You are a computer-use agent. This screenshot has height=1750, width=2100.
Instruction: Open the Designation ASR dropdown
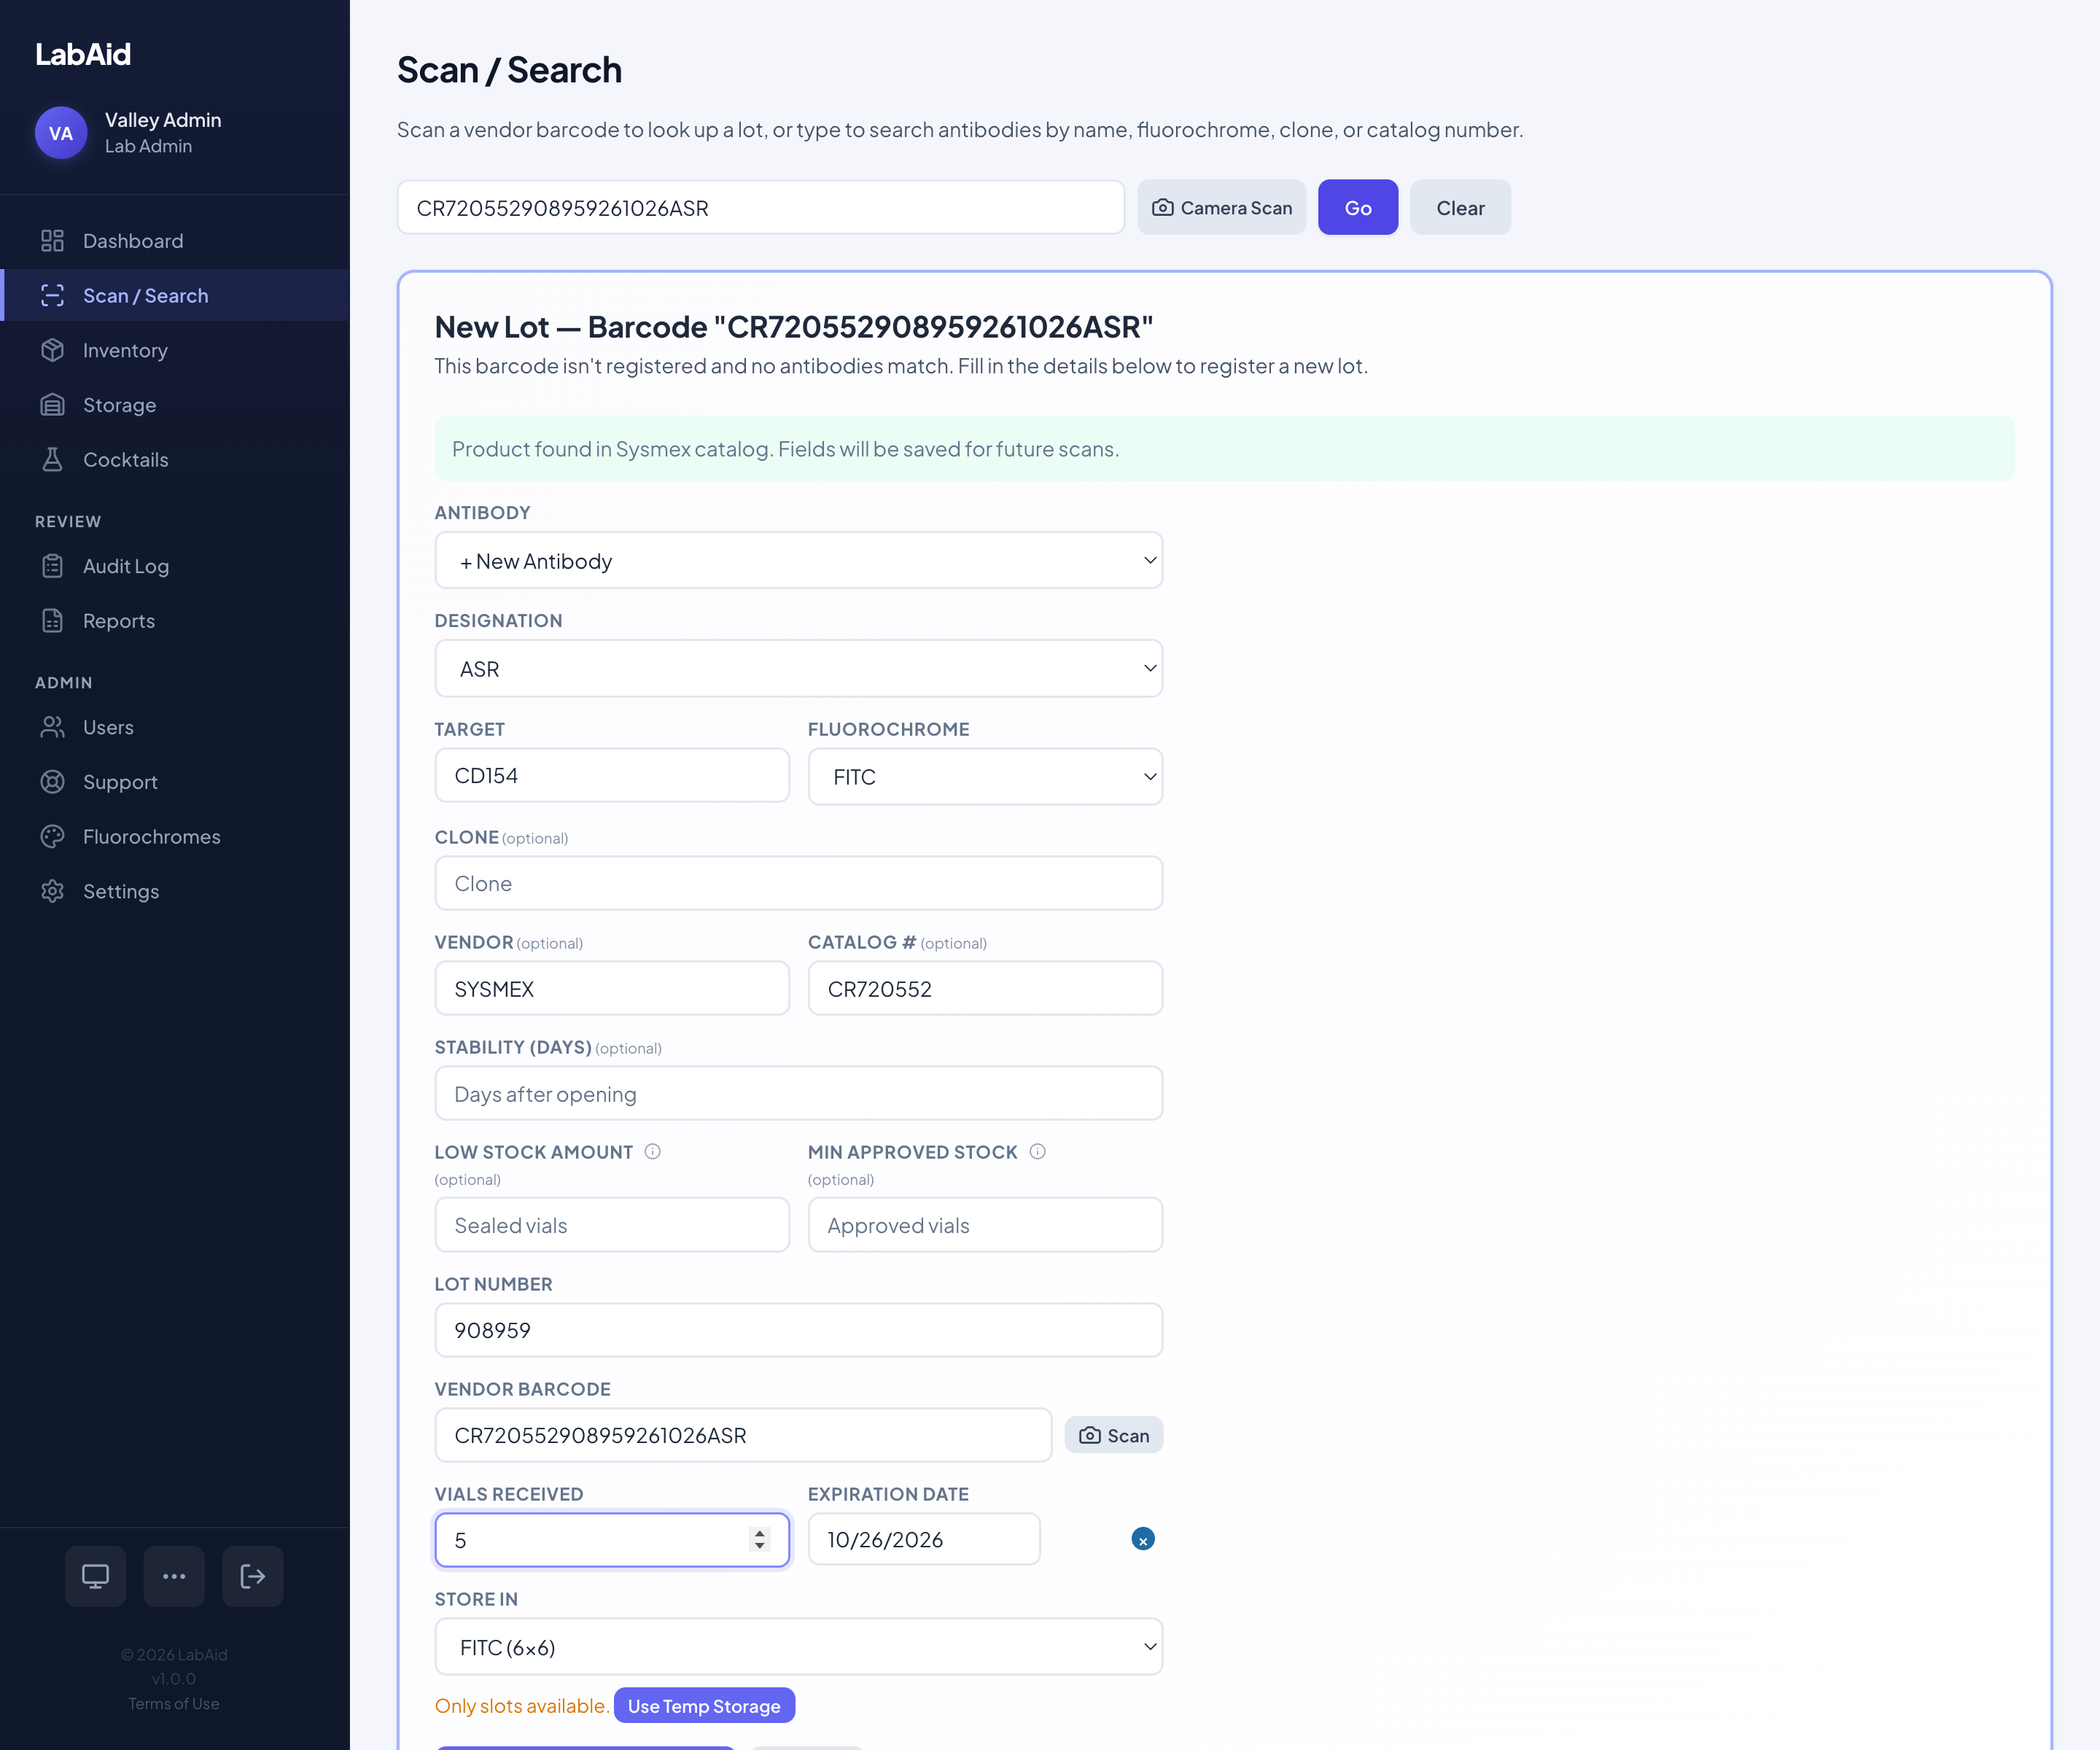[x=798, y=669]
